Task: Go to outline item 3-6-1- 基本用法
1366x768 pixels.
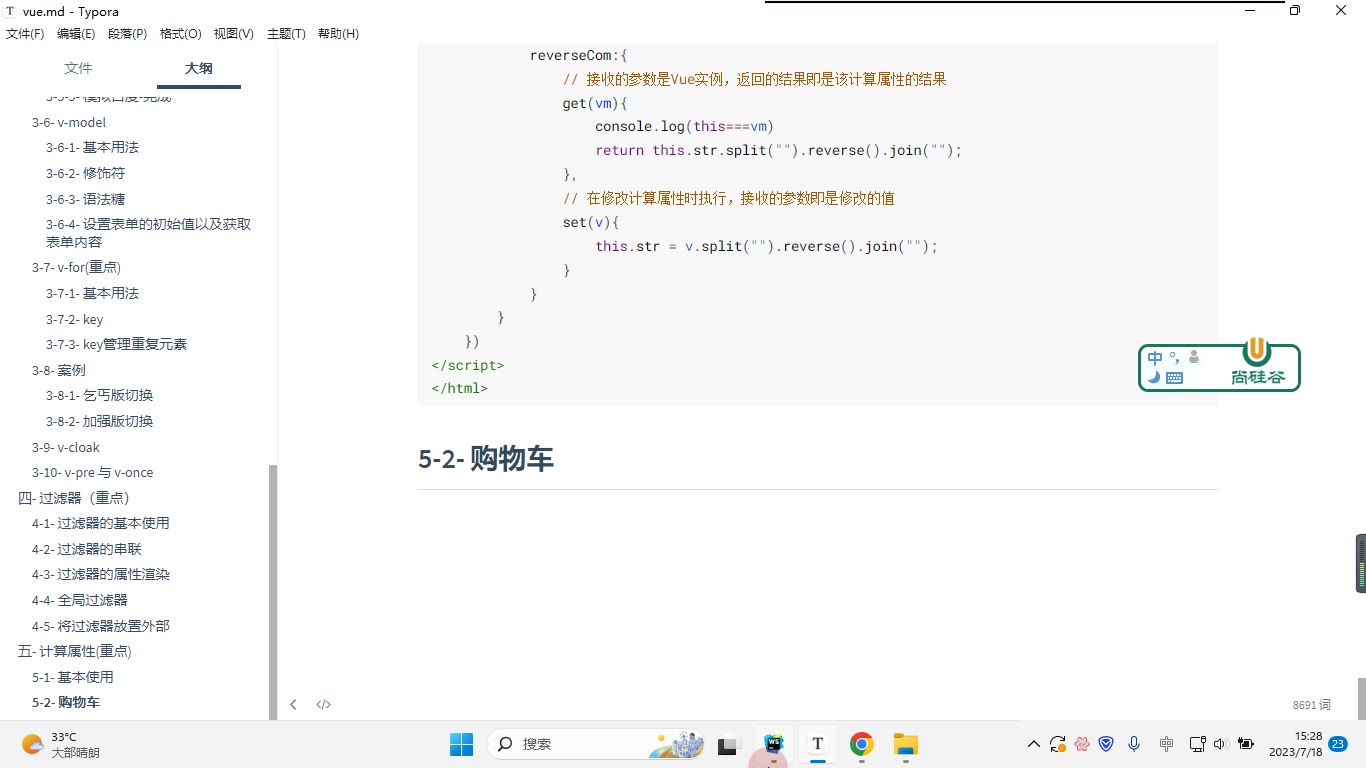Action: [92, 147]
